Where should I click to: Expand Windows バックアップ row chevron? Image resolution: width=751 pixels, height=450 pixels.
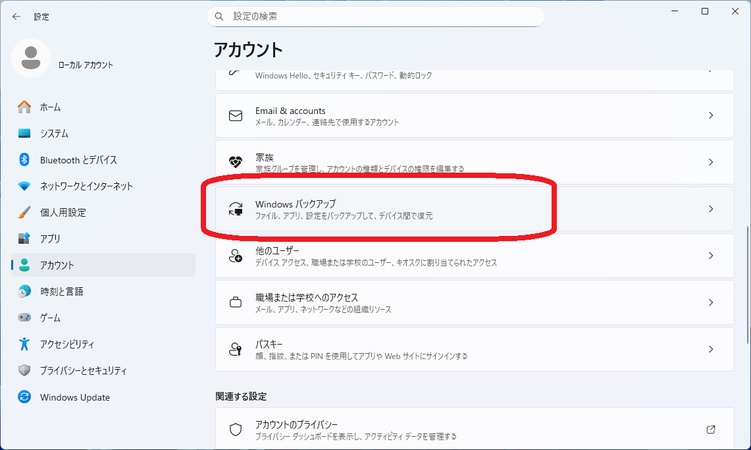coord(711,209)
